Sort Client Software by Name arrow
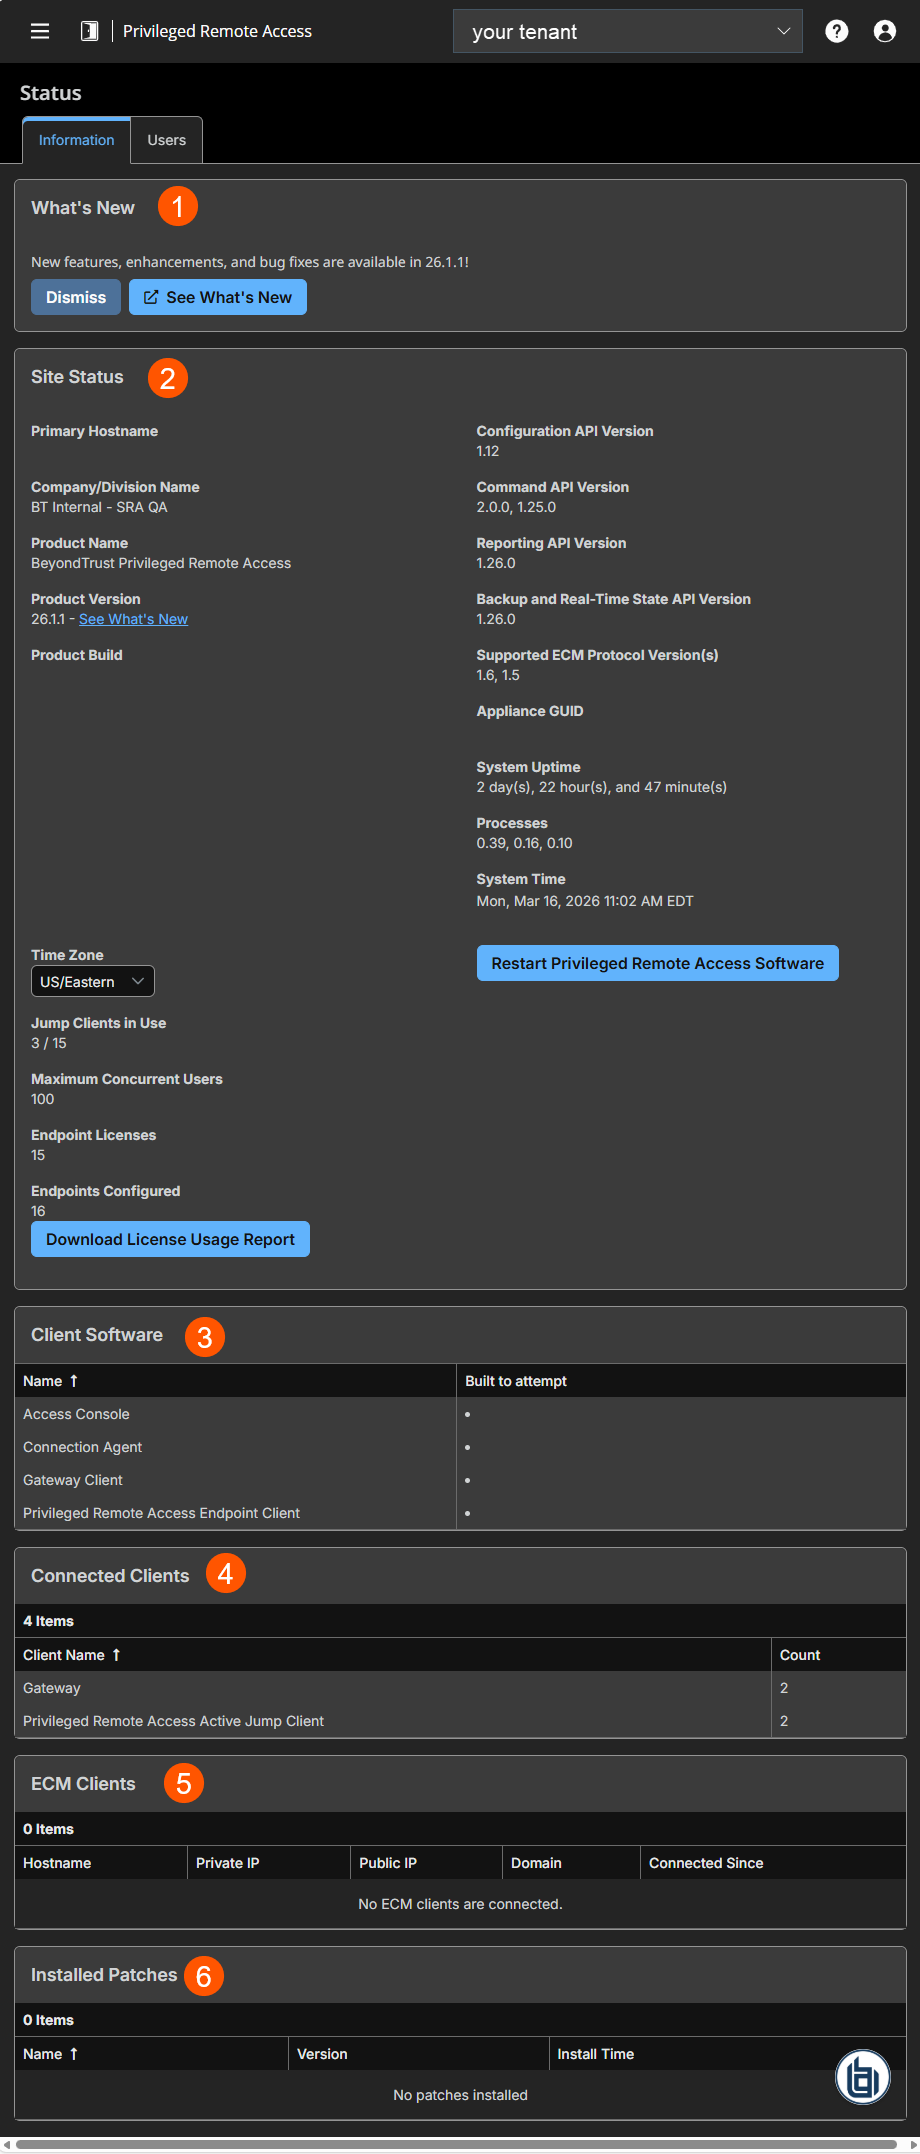 click(74, 1381)
